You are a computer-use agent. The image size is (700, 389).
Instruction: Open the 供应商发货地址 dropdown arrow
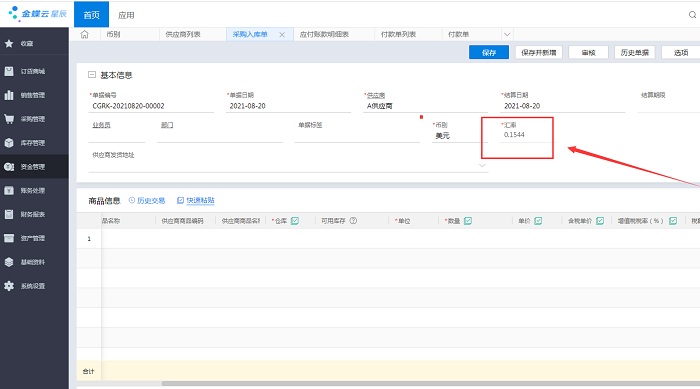(x=482, y=166)
